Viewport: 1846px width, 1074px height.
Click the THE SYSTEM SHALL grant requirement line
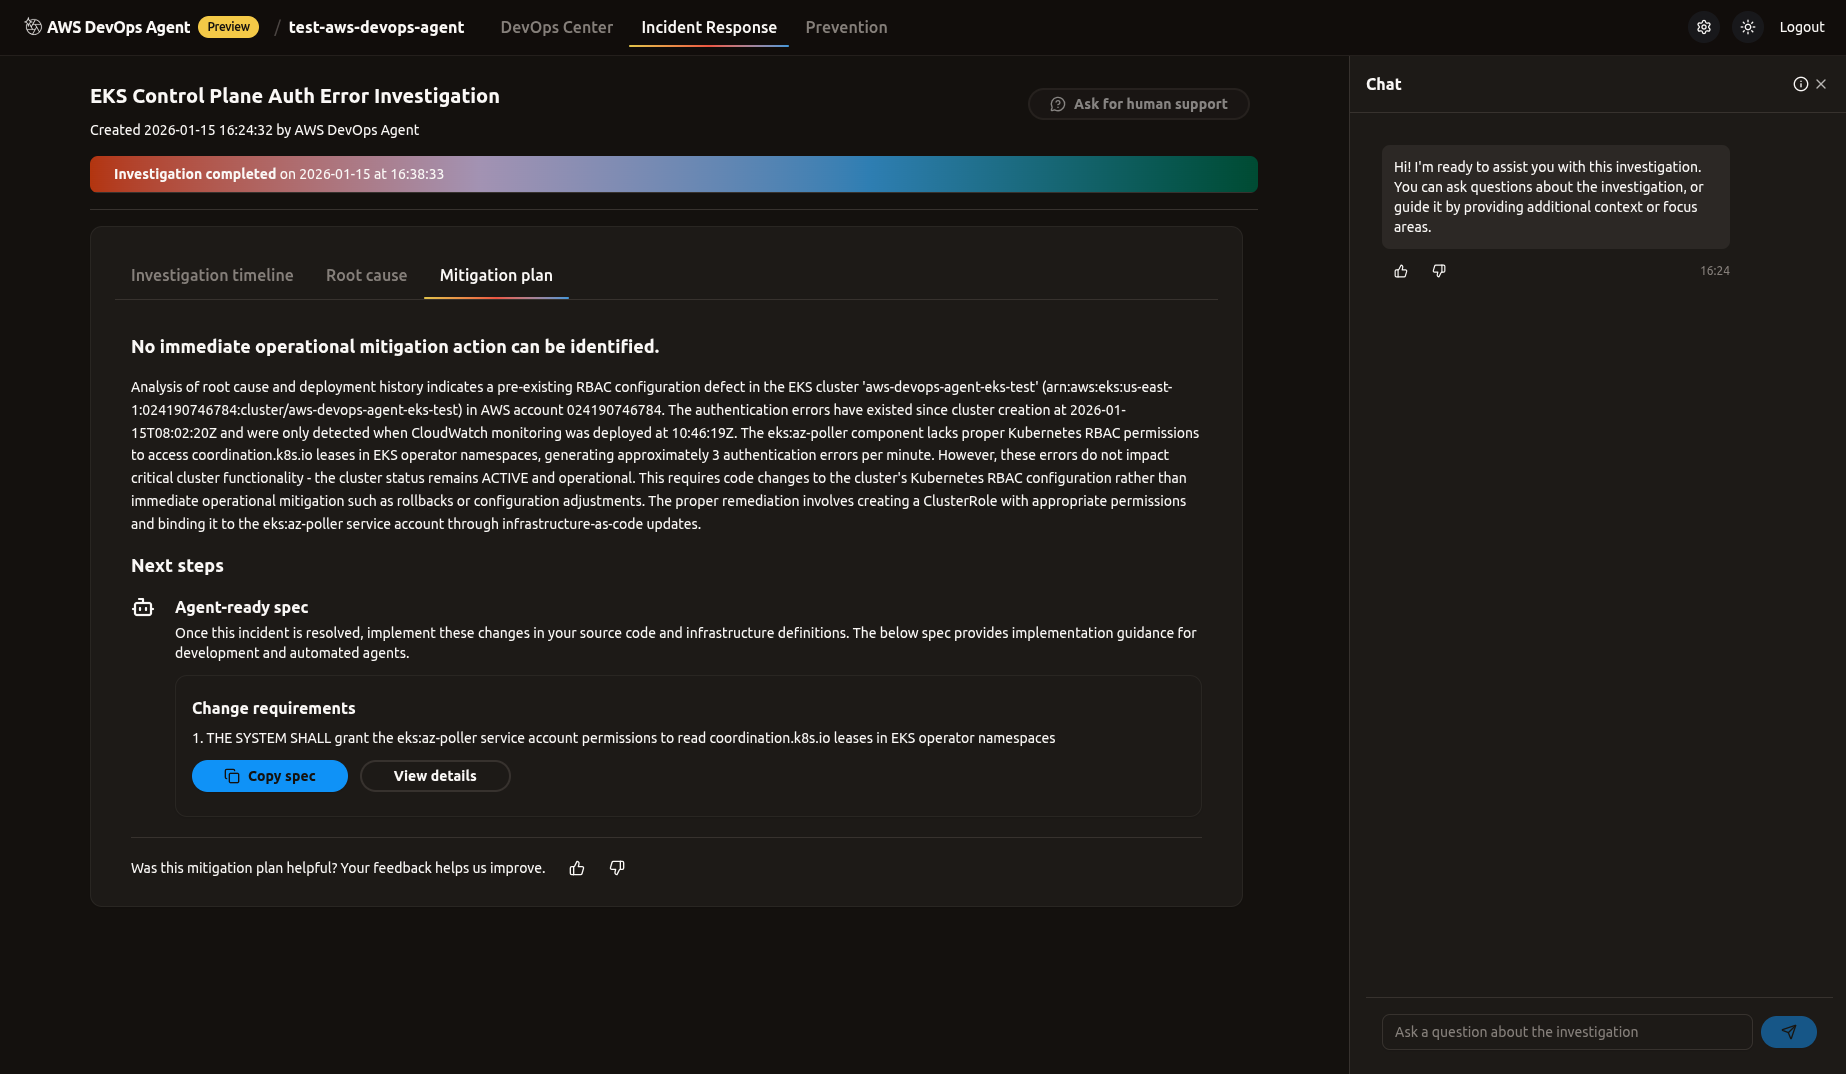(x=623, y=738)
